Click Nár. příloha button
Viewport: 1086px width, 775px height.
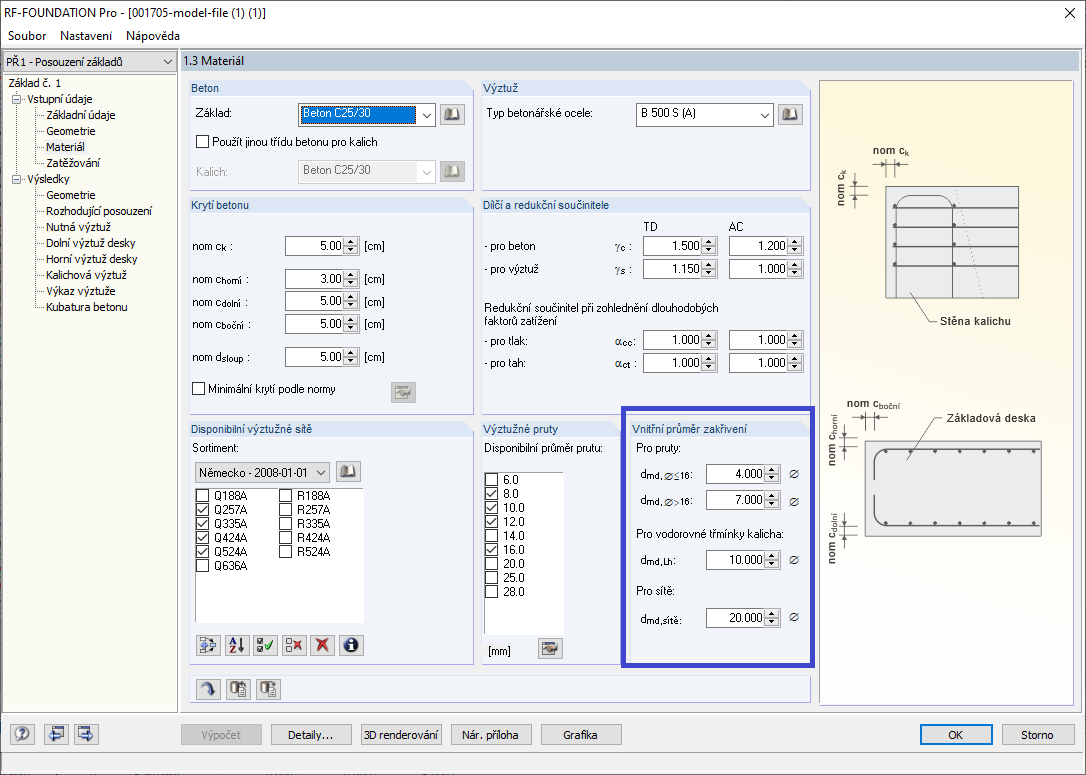[x=490, y=735]
